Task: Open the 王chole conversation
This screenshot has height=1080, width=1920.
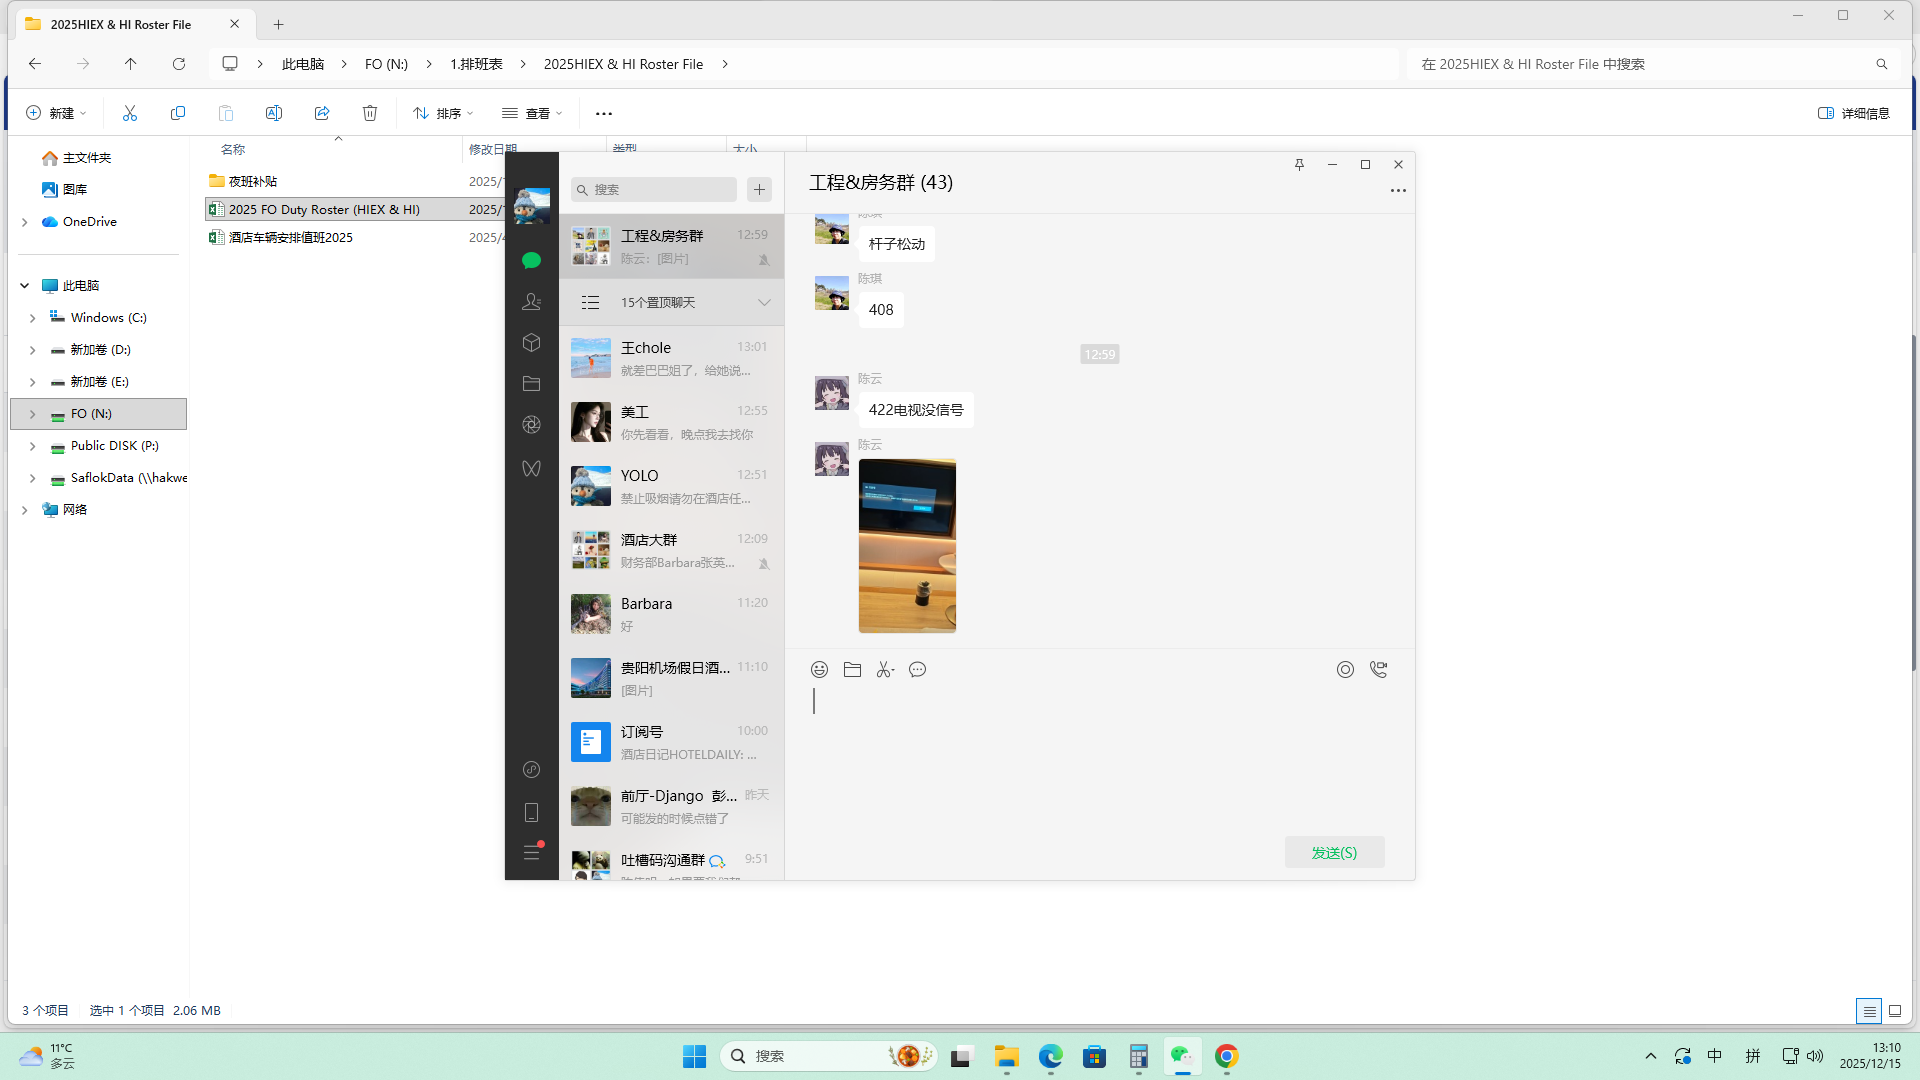Action: pyautogui.click(x=671, y=358)
